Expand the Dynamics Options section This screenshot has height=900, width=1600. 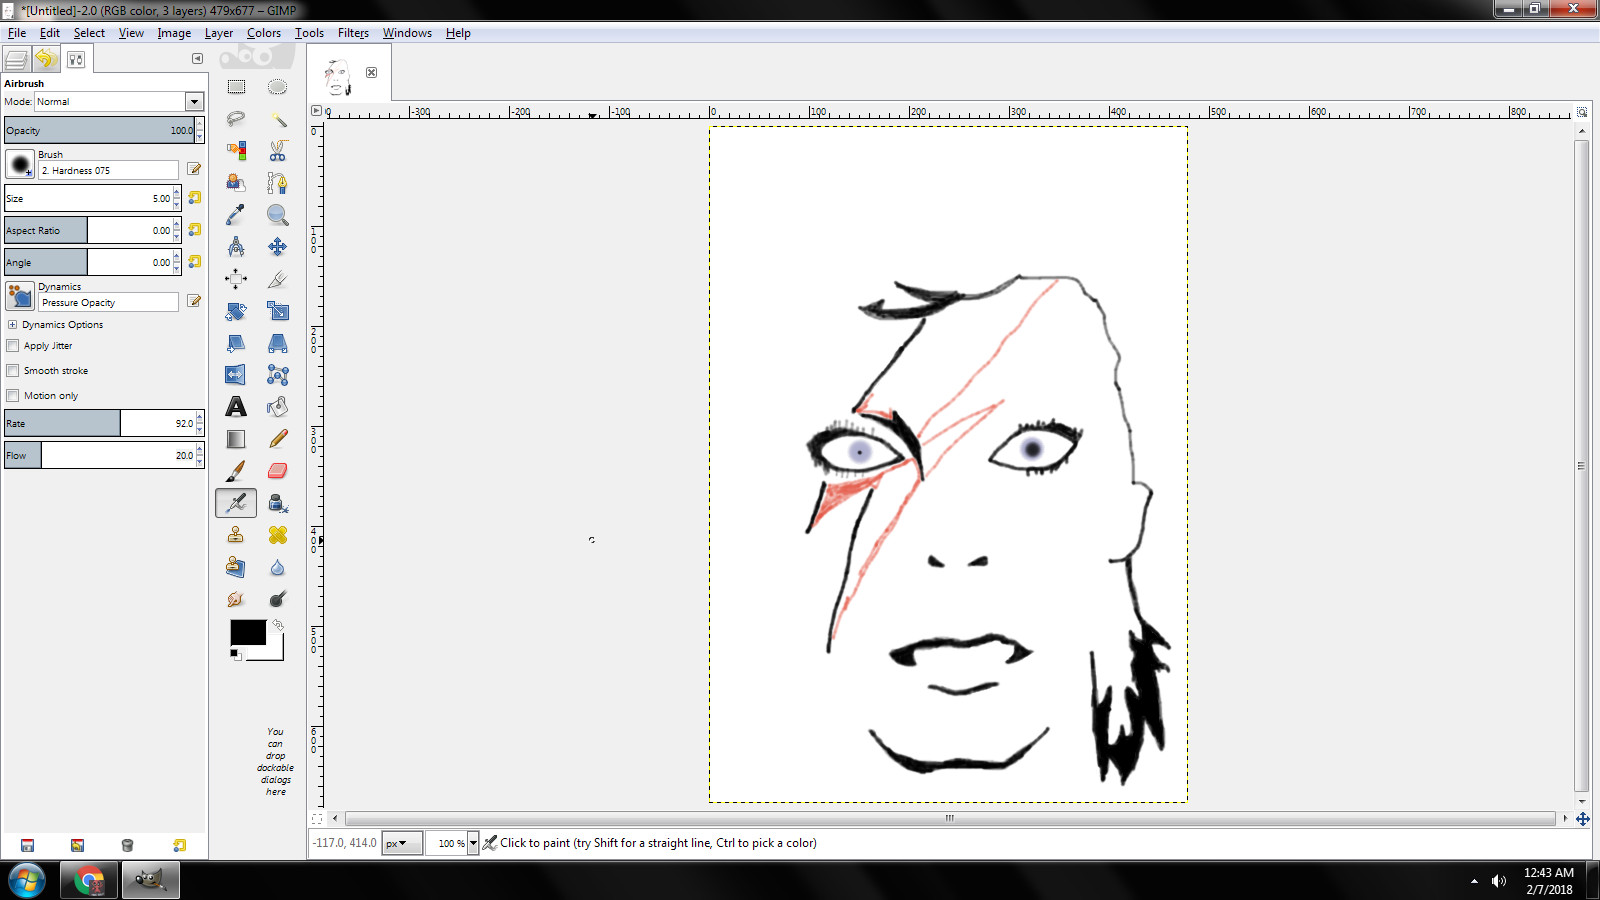tap(12, 325)
